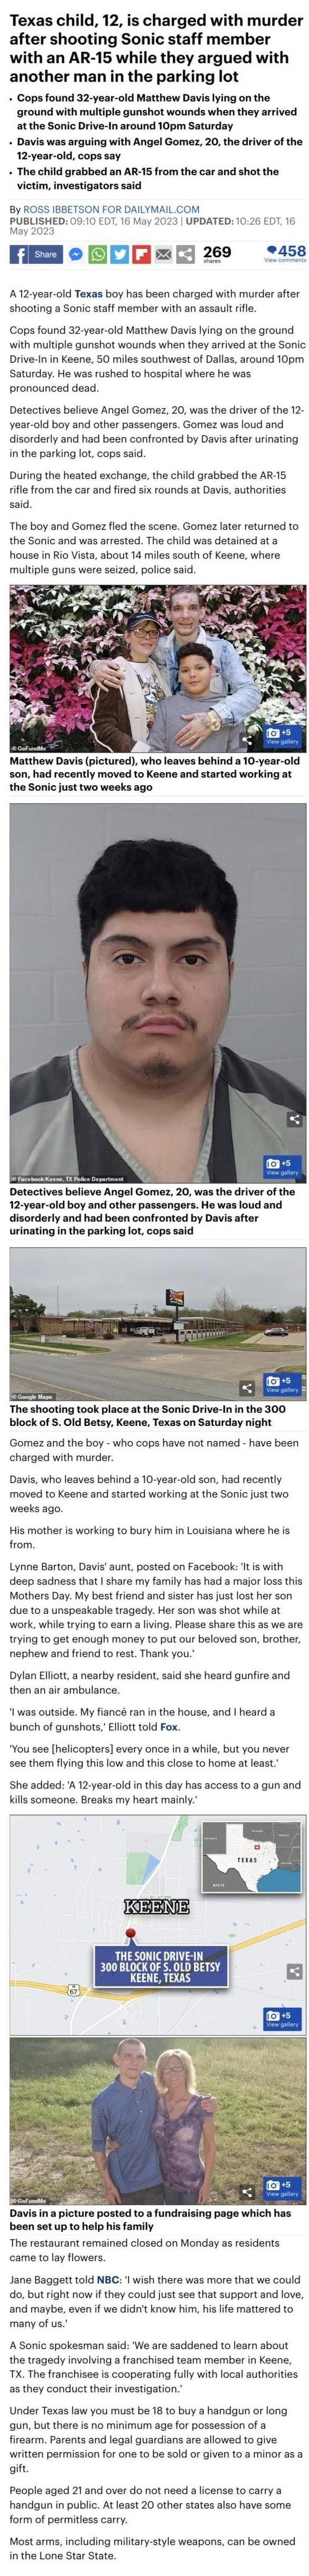Screen dimensions: 309x2576
Task: View gallery on Angel Gomez mugshot
Action: tap(282, 1167)
